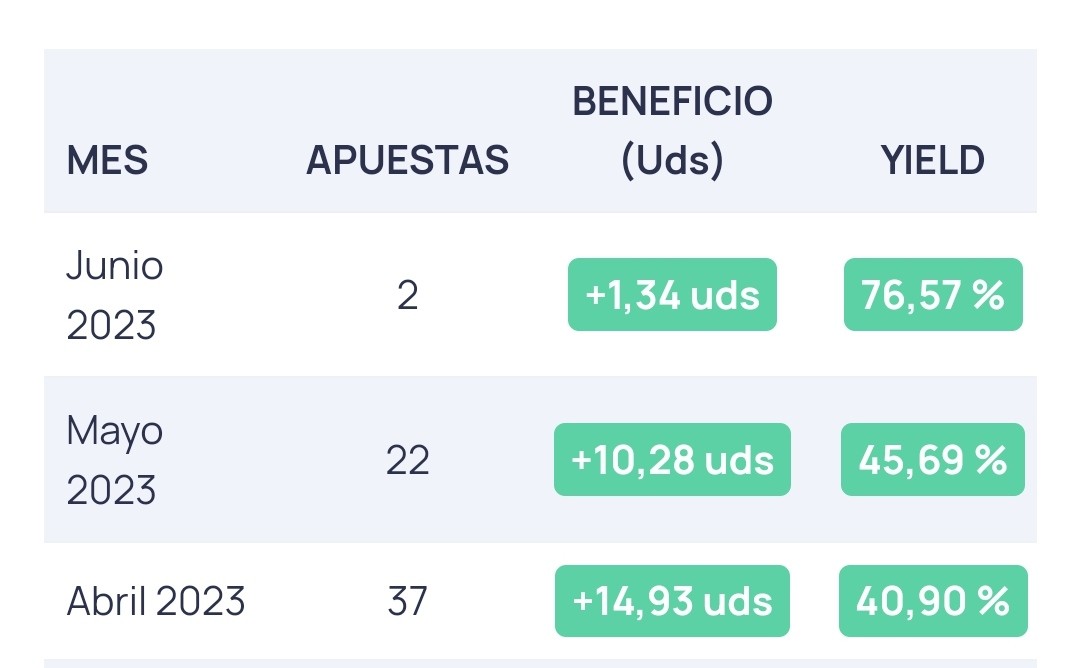Click the 76,57 % yield badge
Viewport: 1080px width, 668px height.
(x=933, y=295)
